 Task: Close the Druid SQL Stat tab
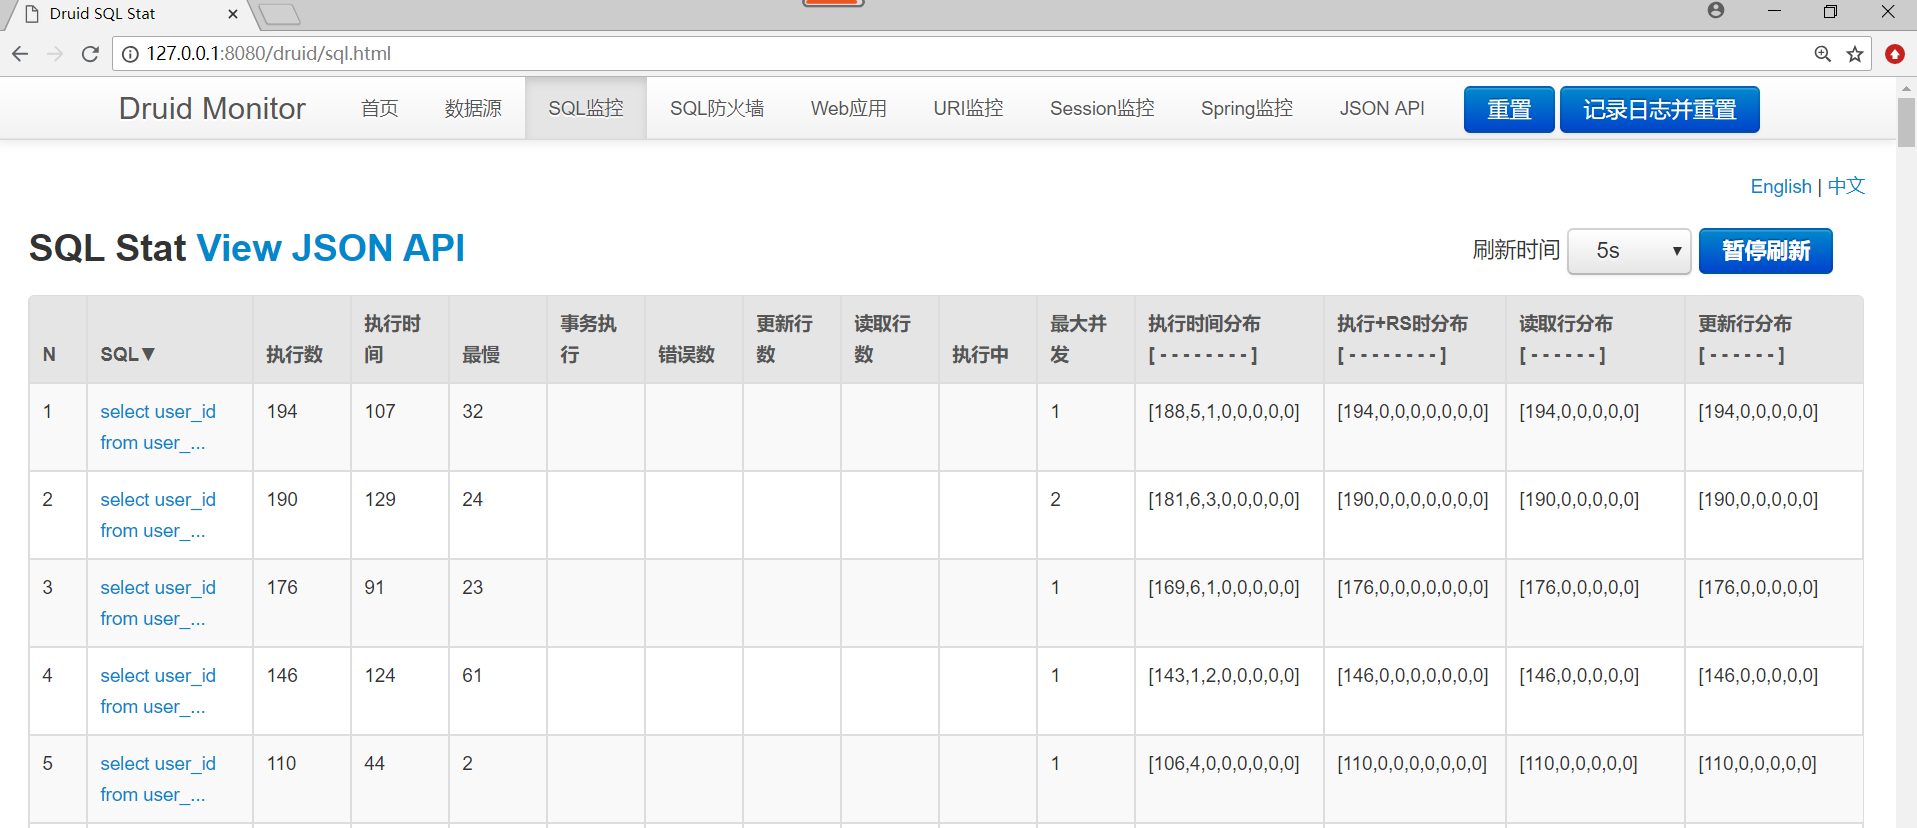233,14
